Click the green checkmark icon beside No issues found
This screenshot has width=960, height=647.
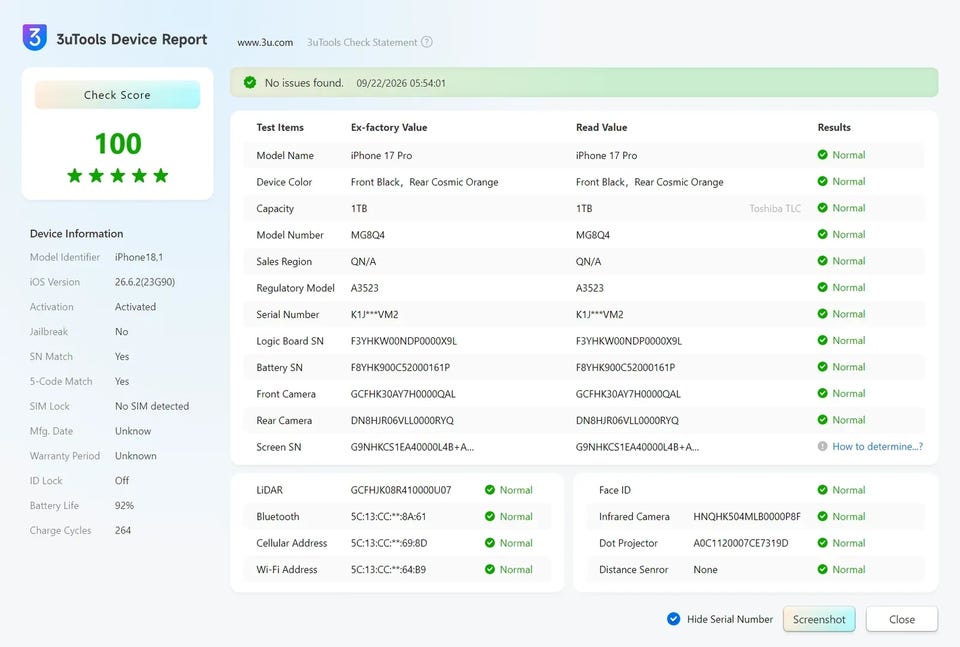pos(250,83)
